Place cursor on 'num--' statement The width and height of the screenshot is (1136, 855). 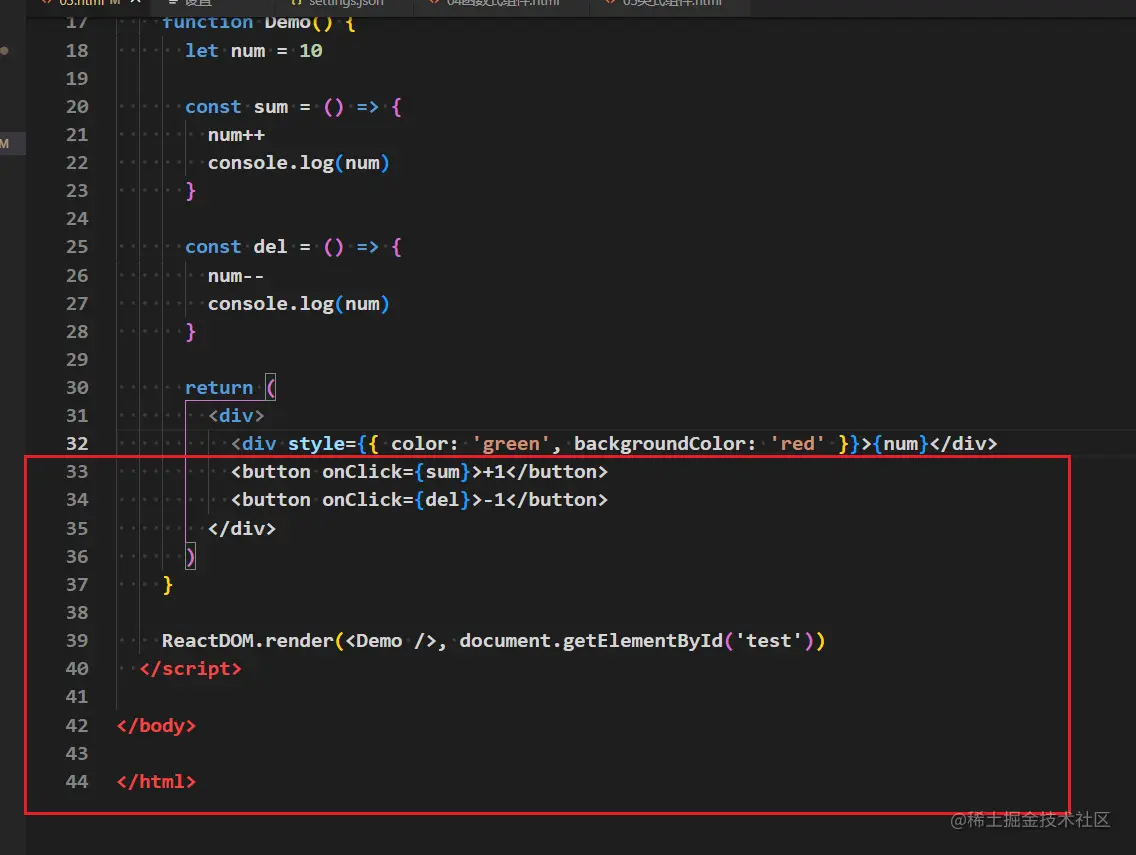point(236,276)
